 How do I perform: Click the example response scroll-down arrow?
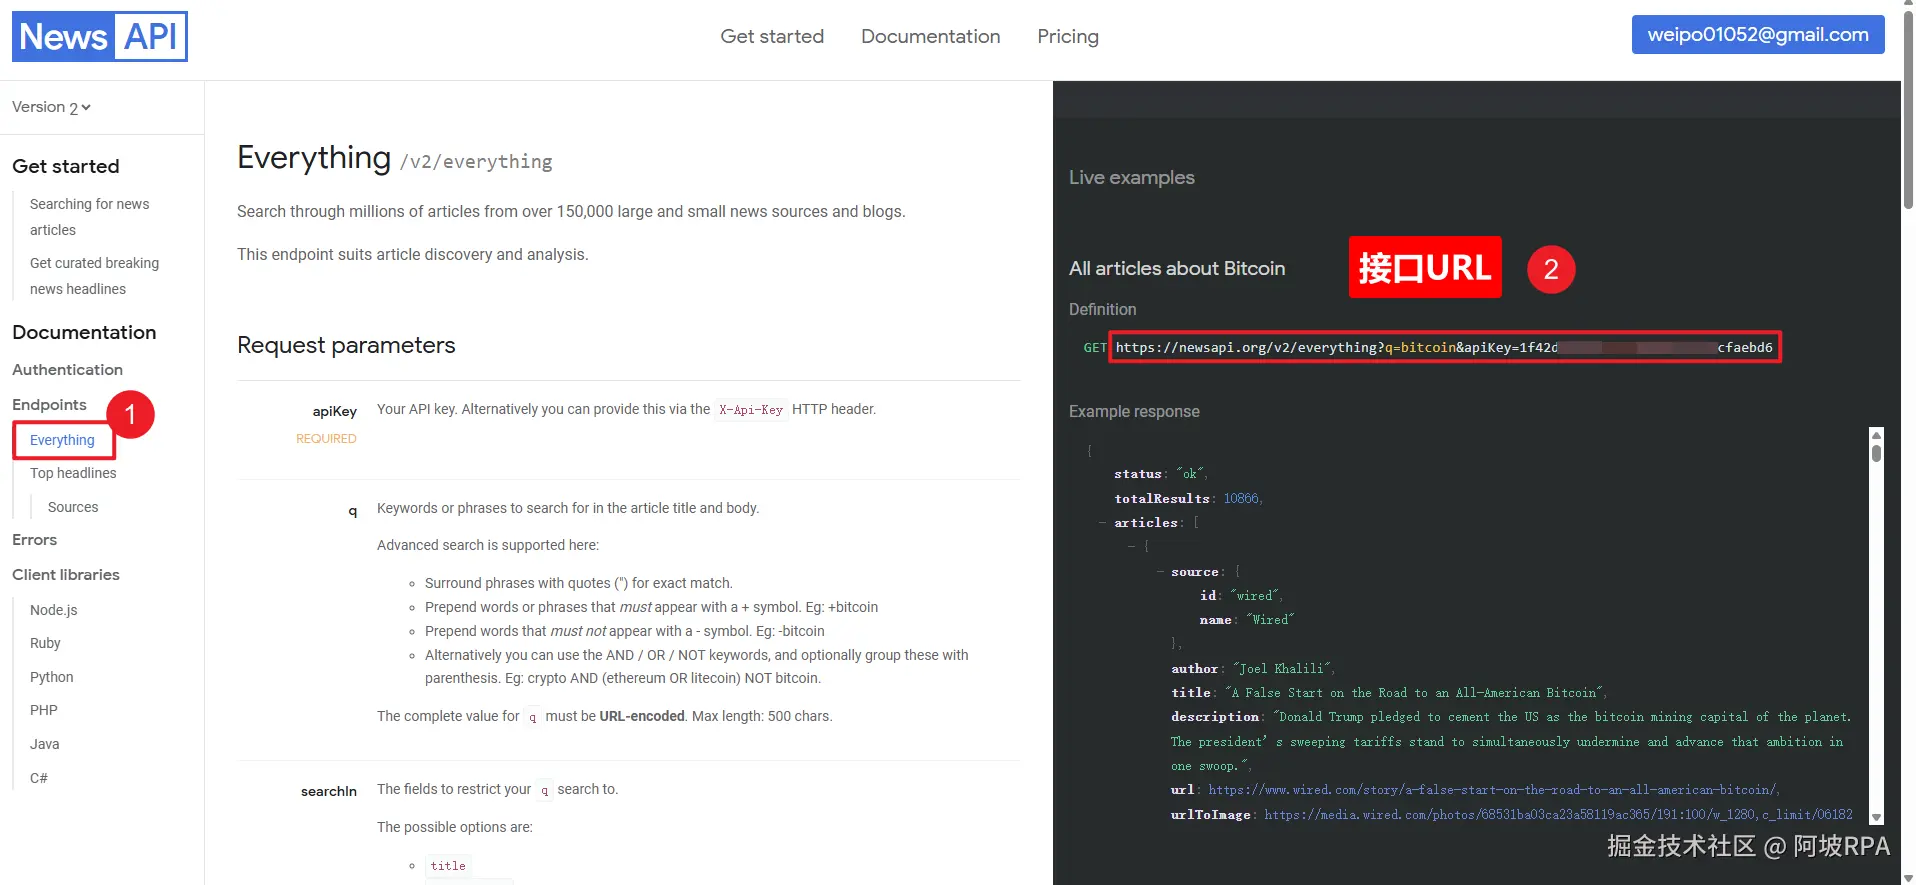point(1876,817)
